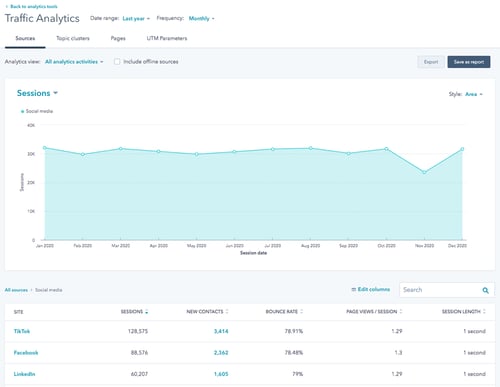Click the May 2020 data point

tap(197, 154)
